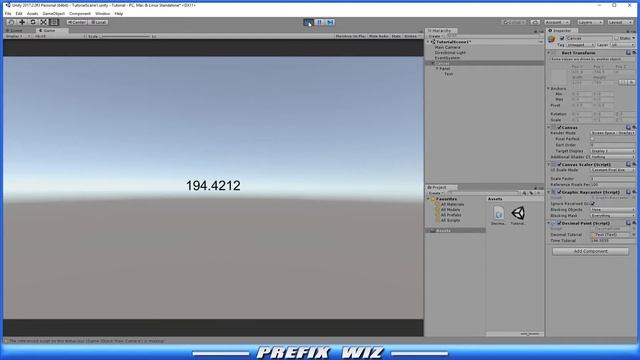
Task: Advance one frame with Step button
Action: 330,22
